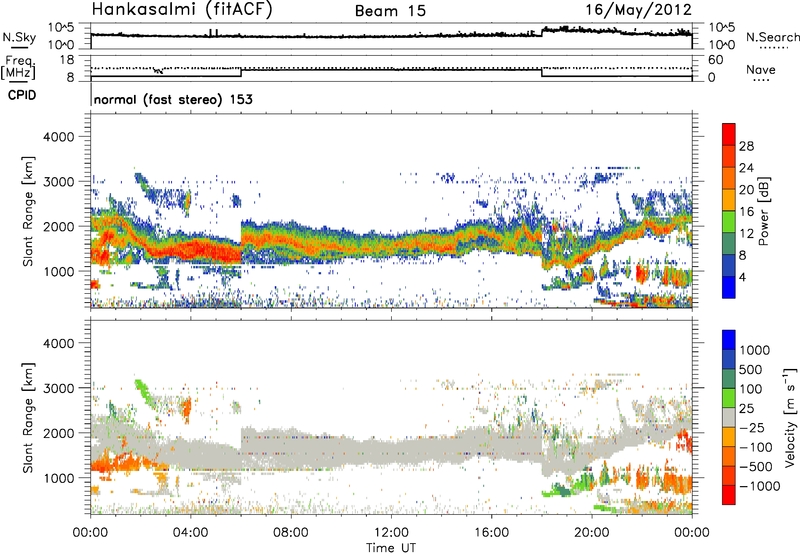Click the power plot 'Slant Range [km]' label
The width and height of the screenshot is (800, 554).
(28, 211)
